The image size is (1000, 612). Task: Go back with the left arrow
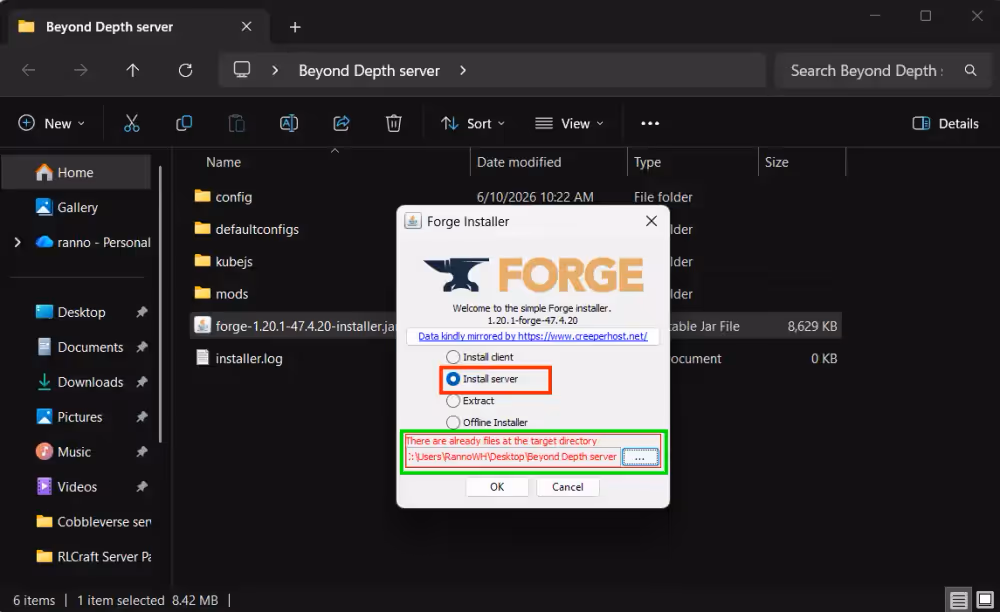29,70
